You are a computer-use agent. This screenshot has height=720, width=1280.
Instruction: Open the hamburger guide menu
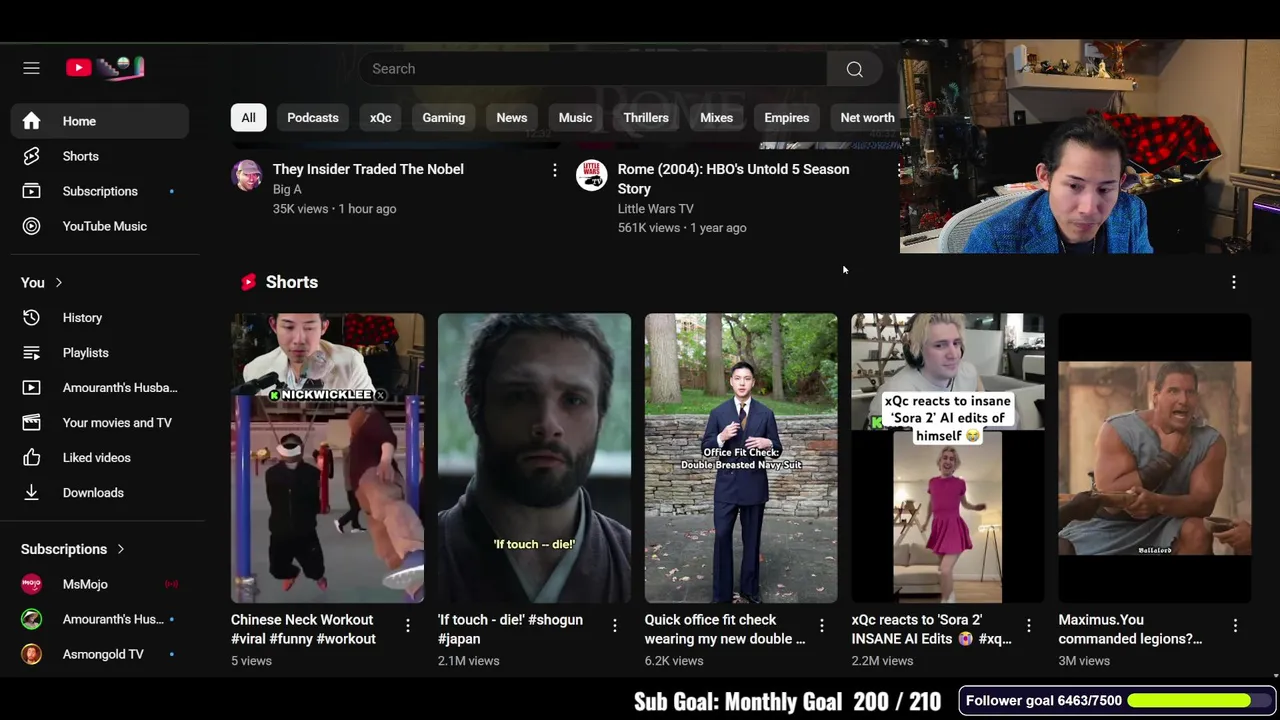[31, 68]
